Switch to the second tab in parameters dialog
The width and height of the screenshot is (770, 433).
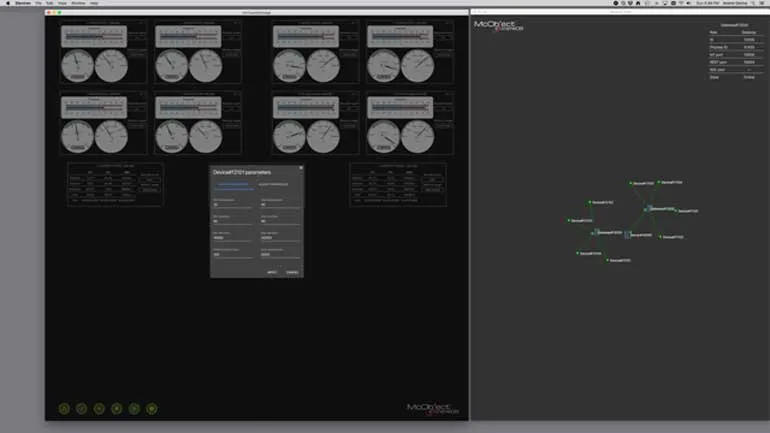tap(273, 185)
